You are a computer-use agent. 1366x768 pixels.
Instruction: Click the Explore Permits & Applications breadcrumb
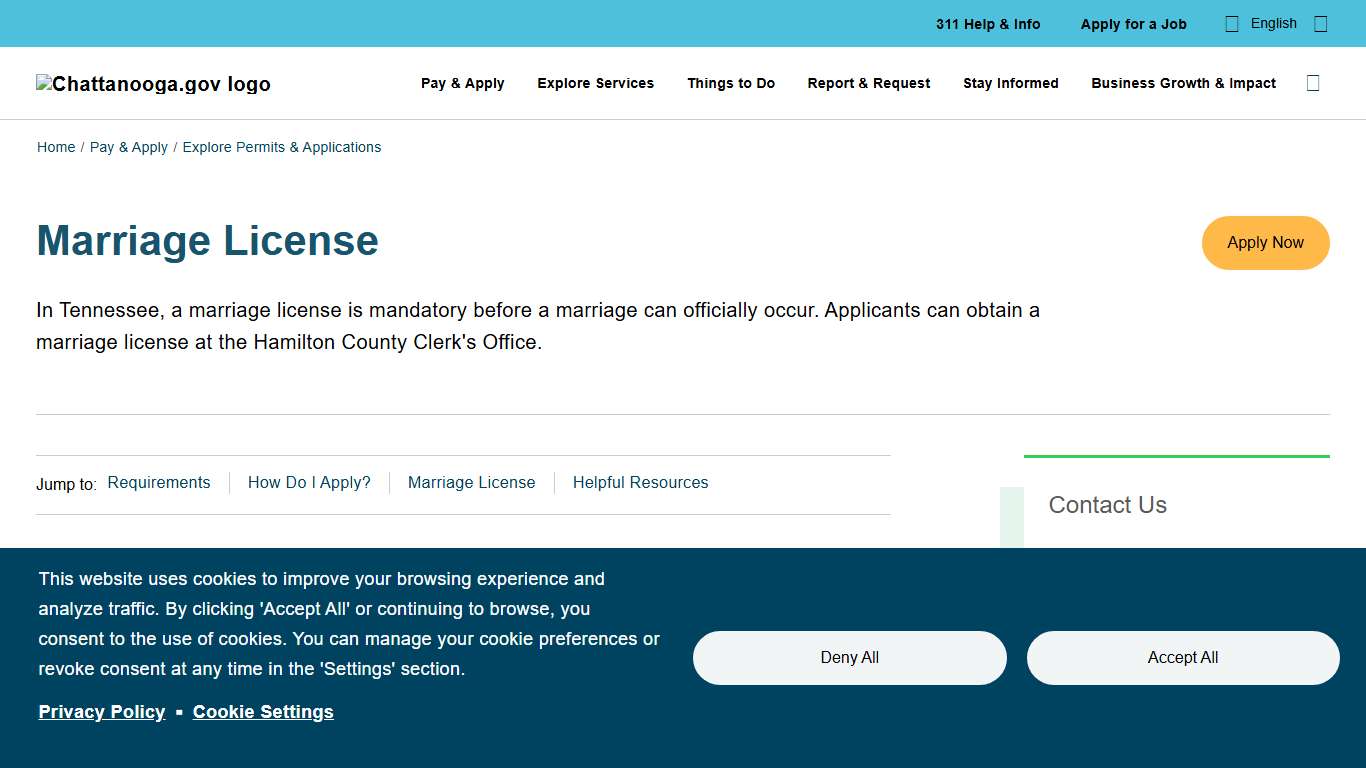pyautogui.click(x=281, y=147)
